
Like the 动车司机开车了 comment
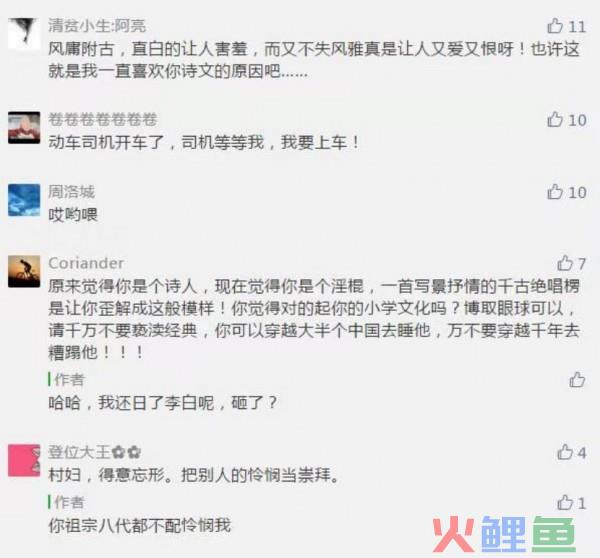[555, 119]
